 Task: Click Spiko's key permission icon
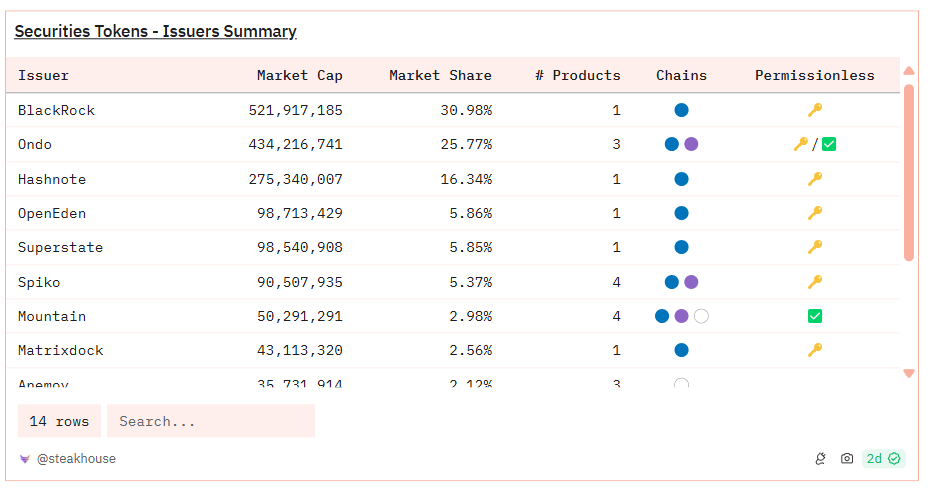pos(815,281)
